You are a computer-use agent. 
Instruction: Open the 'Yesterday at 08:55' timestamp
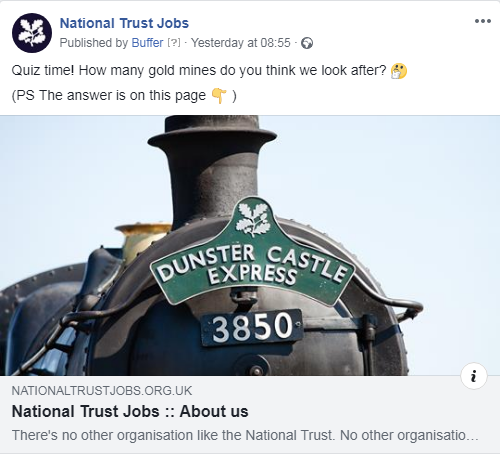[241, 43]
